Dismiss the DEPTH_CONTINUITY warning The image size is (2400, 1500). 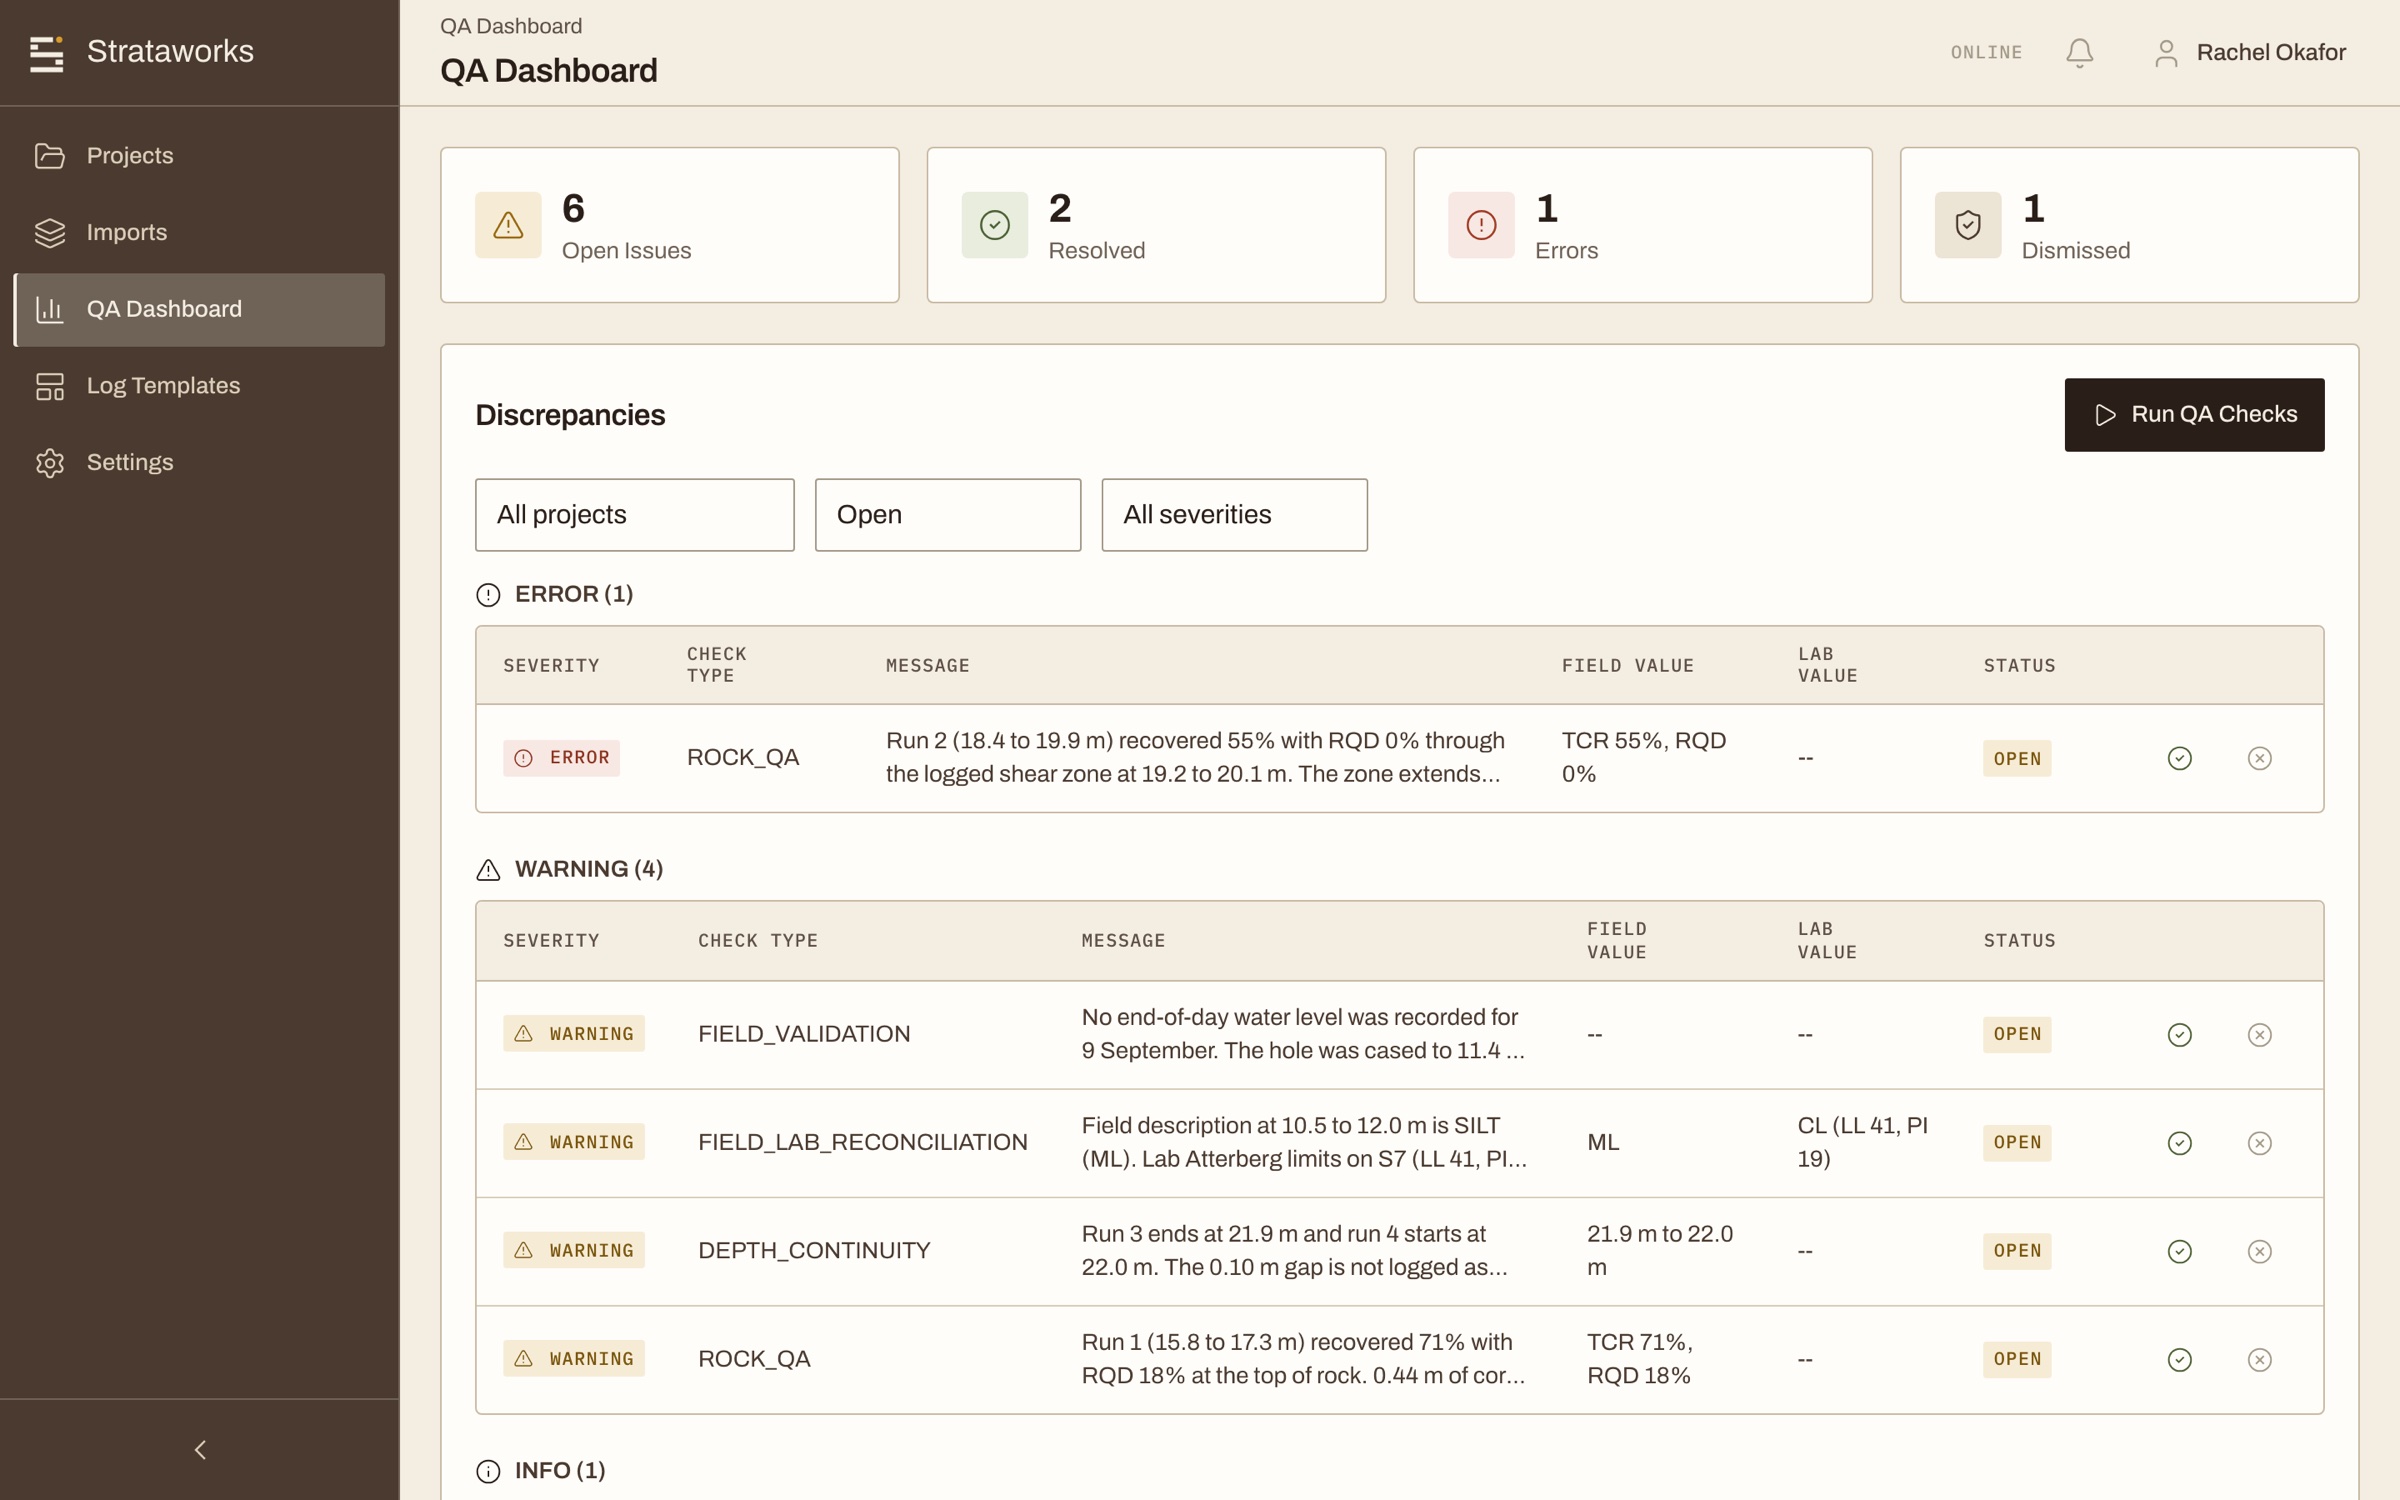(x=2260, y=1251)
